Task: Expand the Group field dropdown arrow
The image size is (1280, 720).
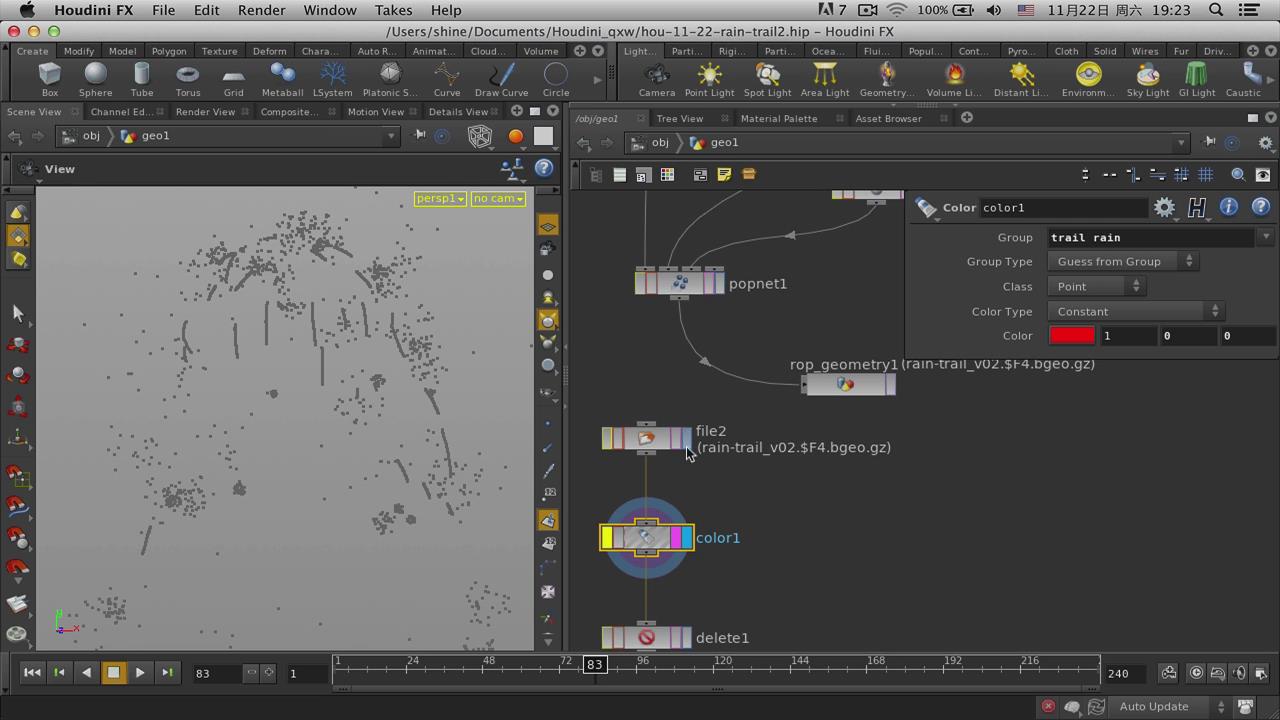Action: click(1266, 237)
